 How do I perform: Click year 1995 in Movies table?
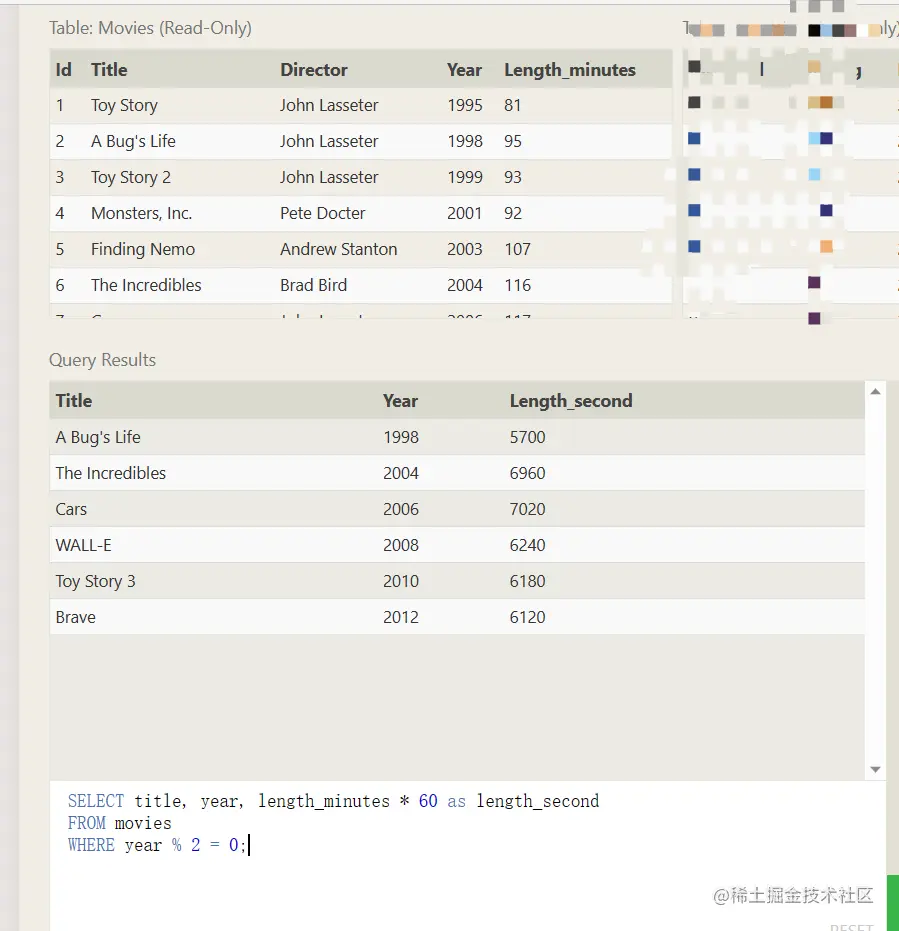465,105
